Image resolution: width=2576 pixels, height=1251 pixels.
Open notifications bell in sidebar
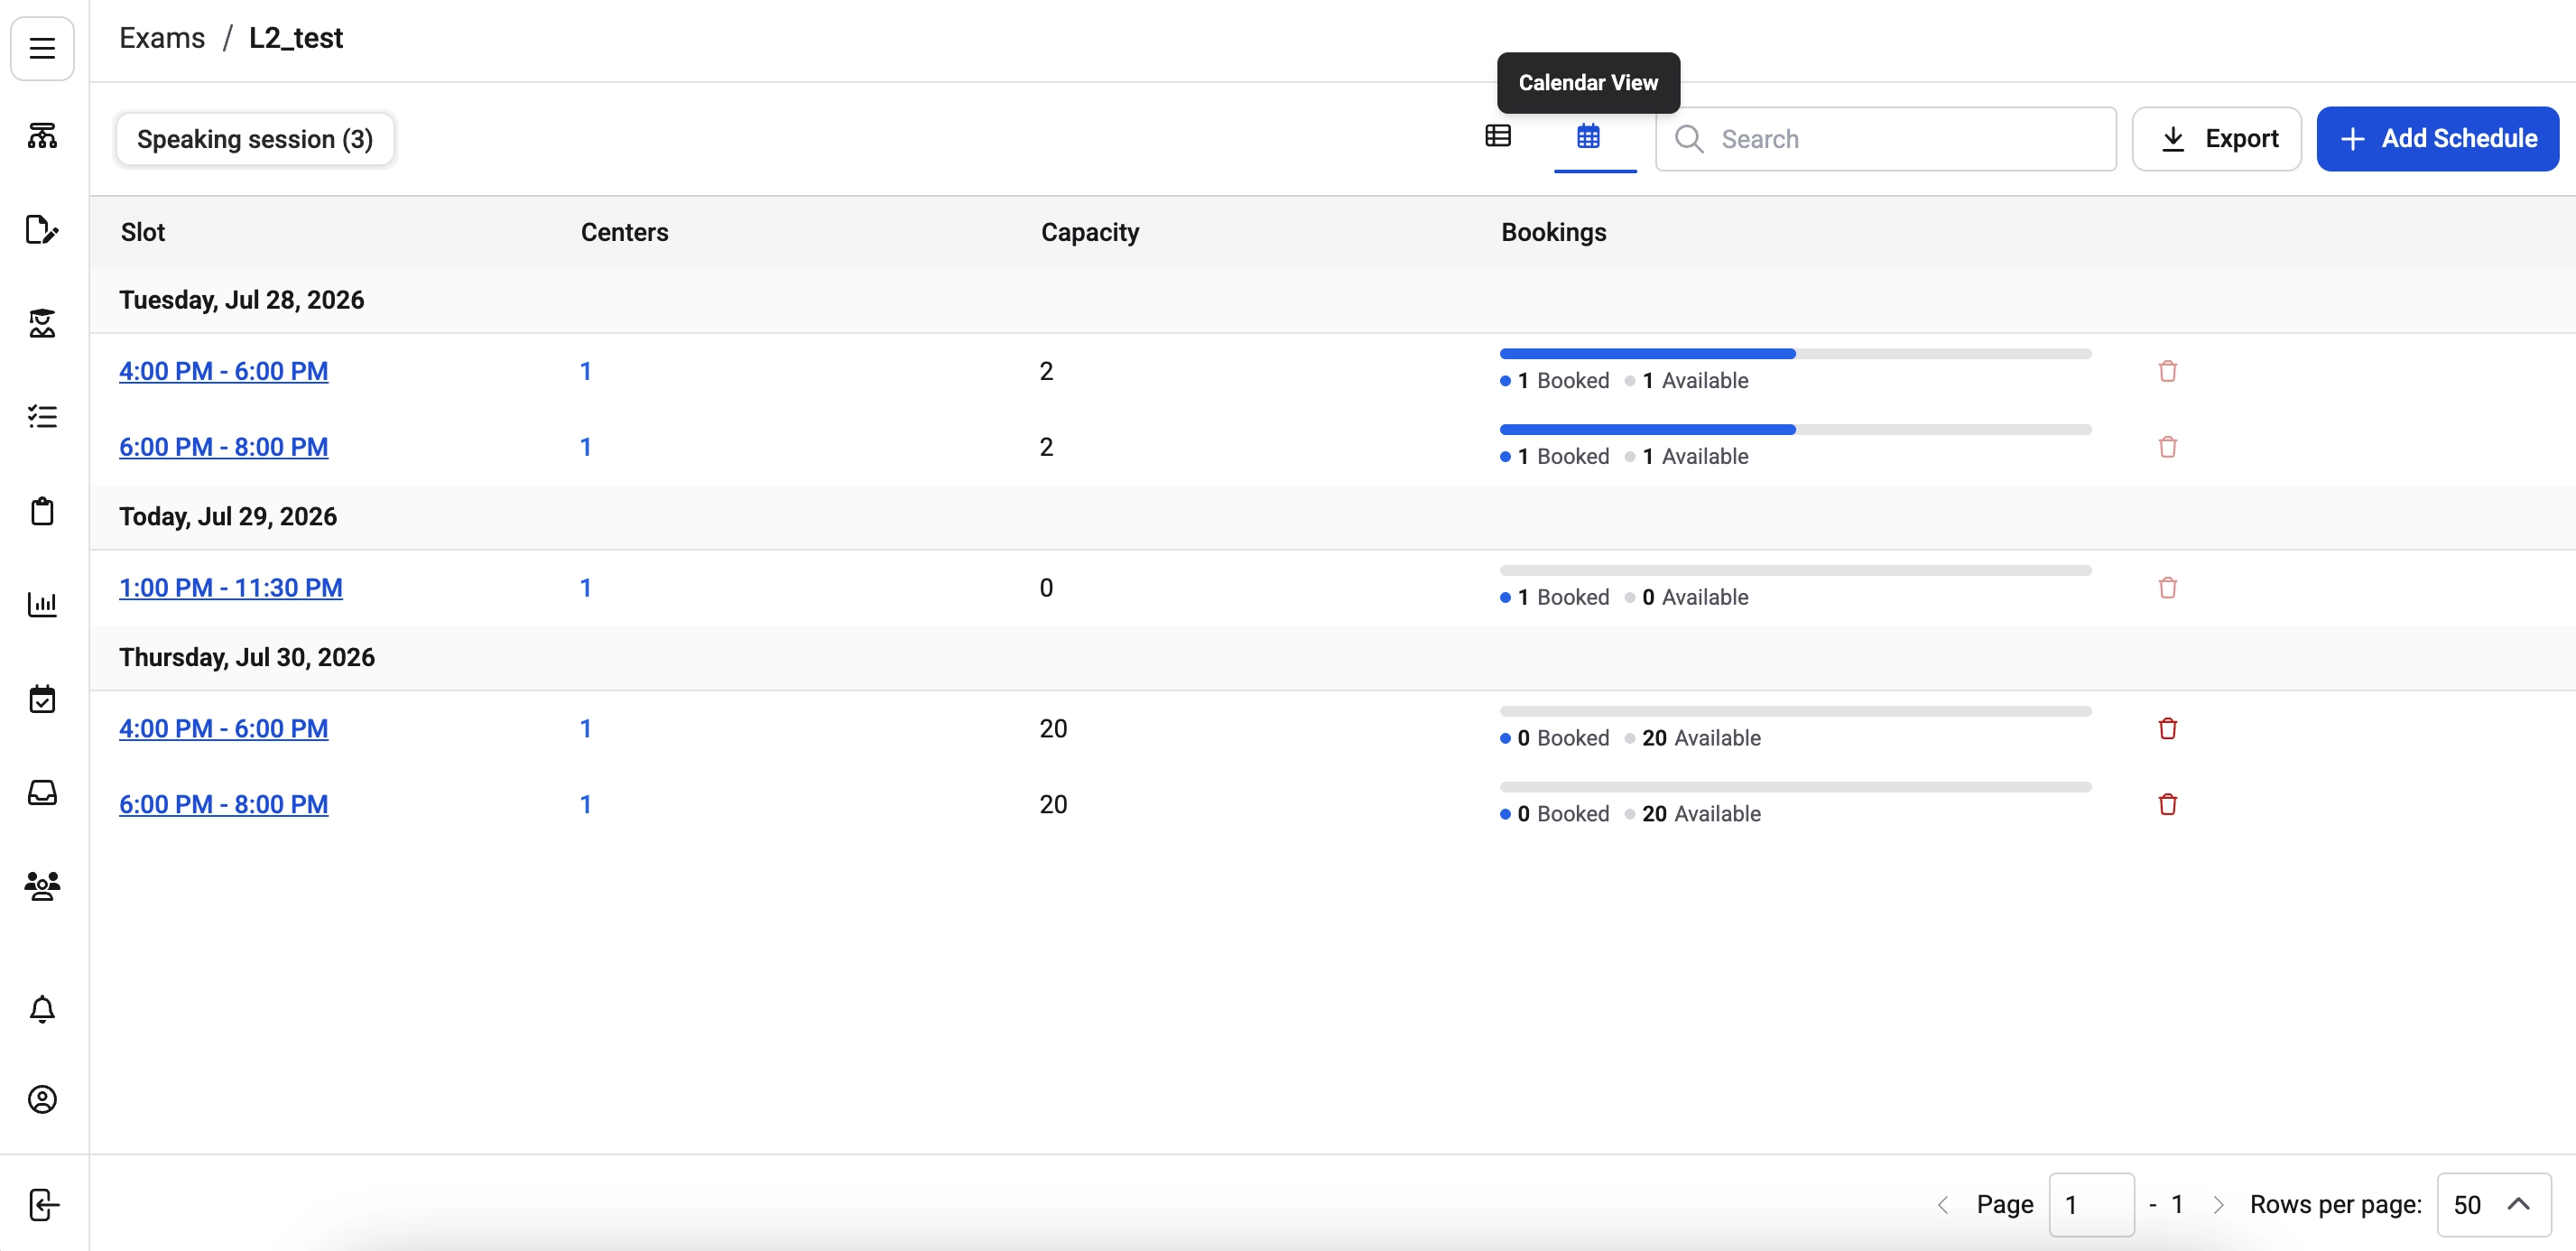click(x=42, y=1009)
